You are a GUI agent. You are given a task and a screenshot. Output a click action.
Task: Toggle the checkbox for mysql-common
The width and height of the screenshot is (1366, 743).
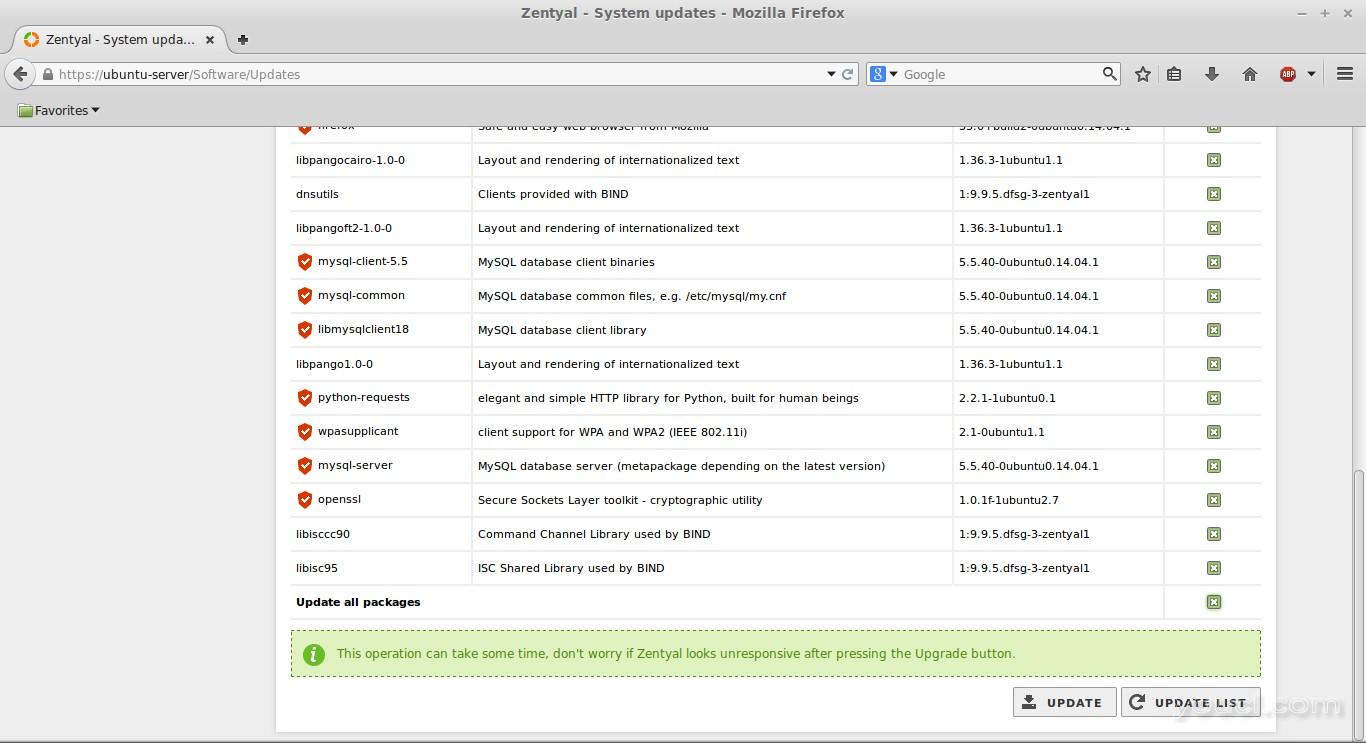(x=1213, y=296)
